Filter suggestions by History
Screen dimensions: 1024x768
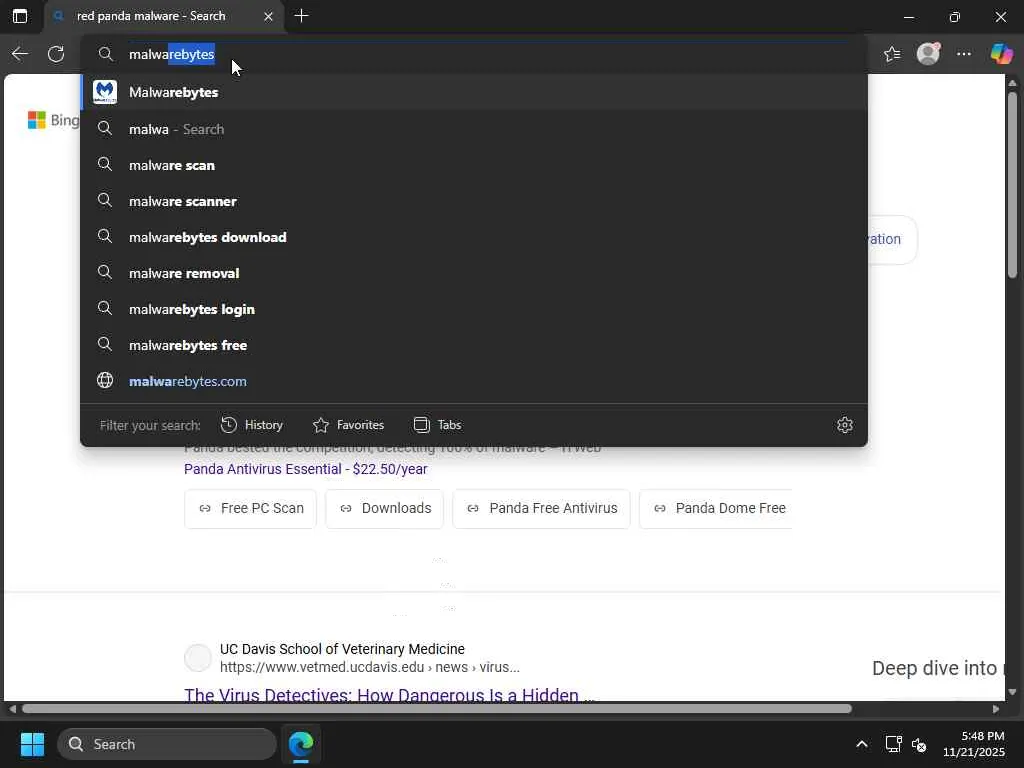point(252,425)
